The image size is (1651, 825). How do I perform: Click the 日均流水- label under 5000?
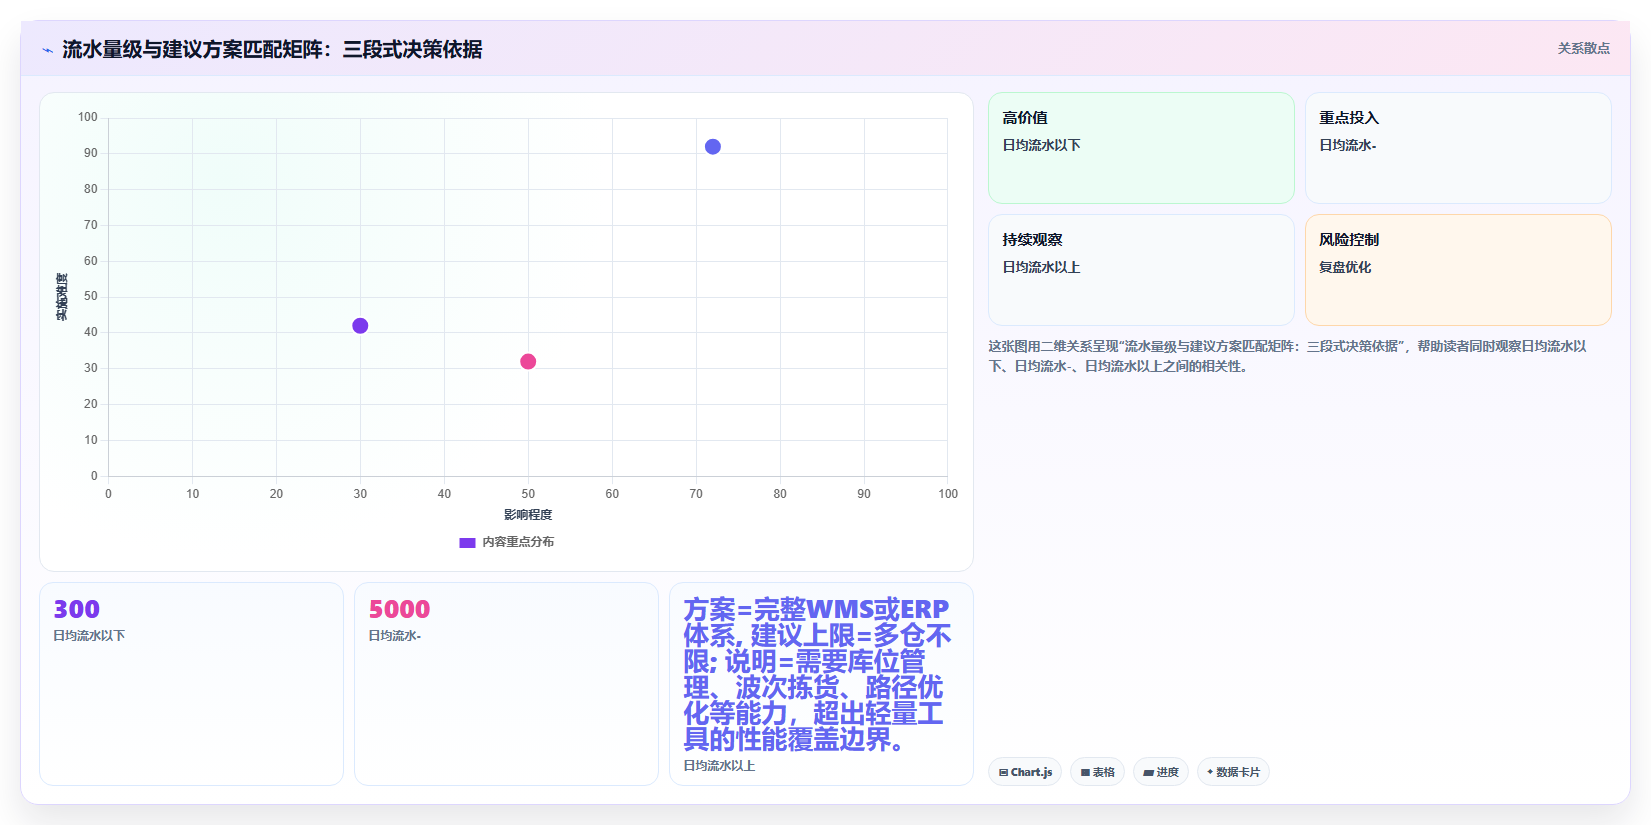click(394, 636)
